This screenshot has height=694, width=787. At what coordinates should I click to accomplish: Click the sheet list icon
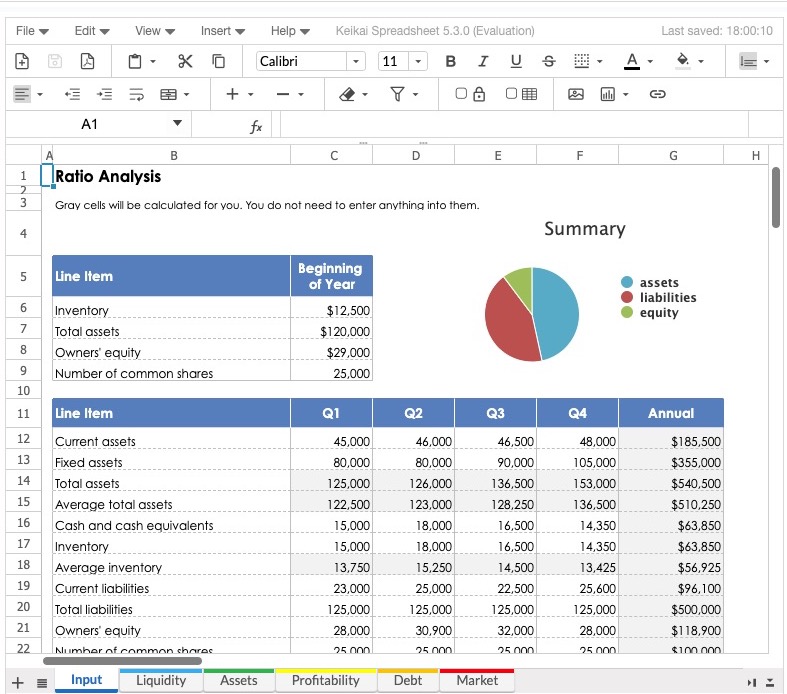[x=42, y=682]
